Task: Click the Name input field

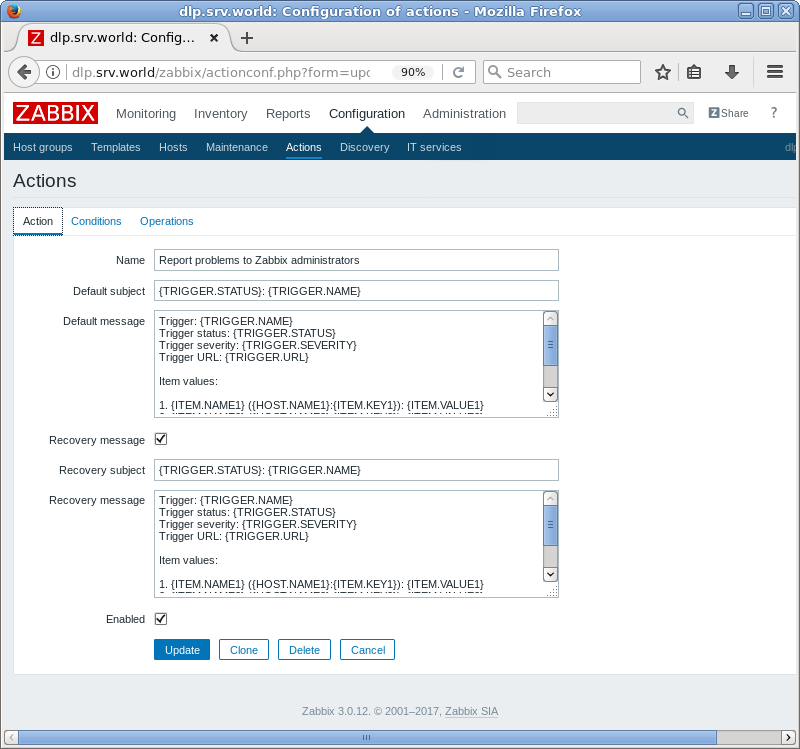Action: (x=356, y=260)
